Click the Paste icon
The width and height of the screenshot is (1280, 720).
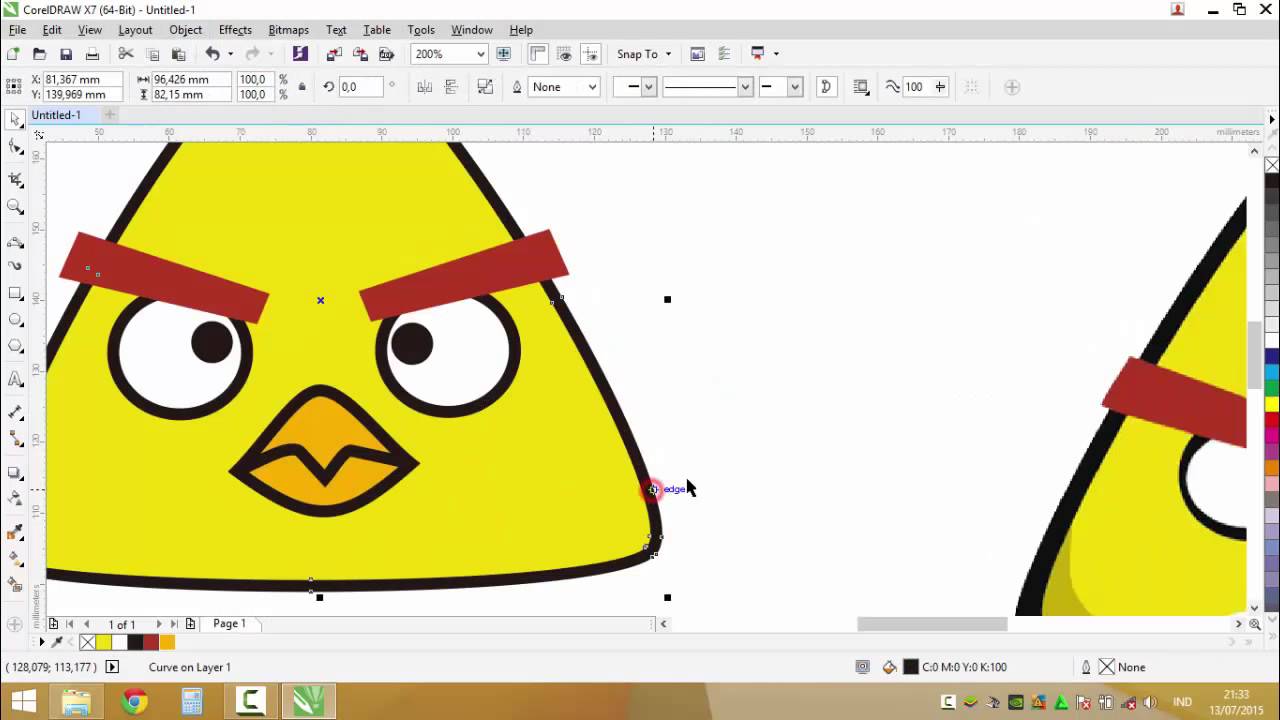tap(179, 54)
